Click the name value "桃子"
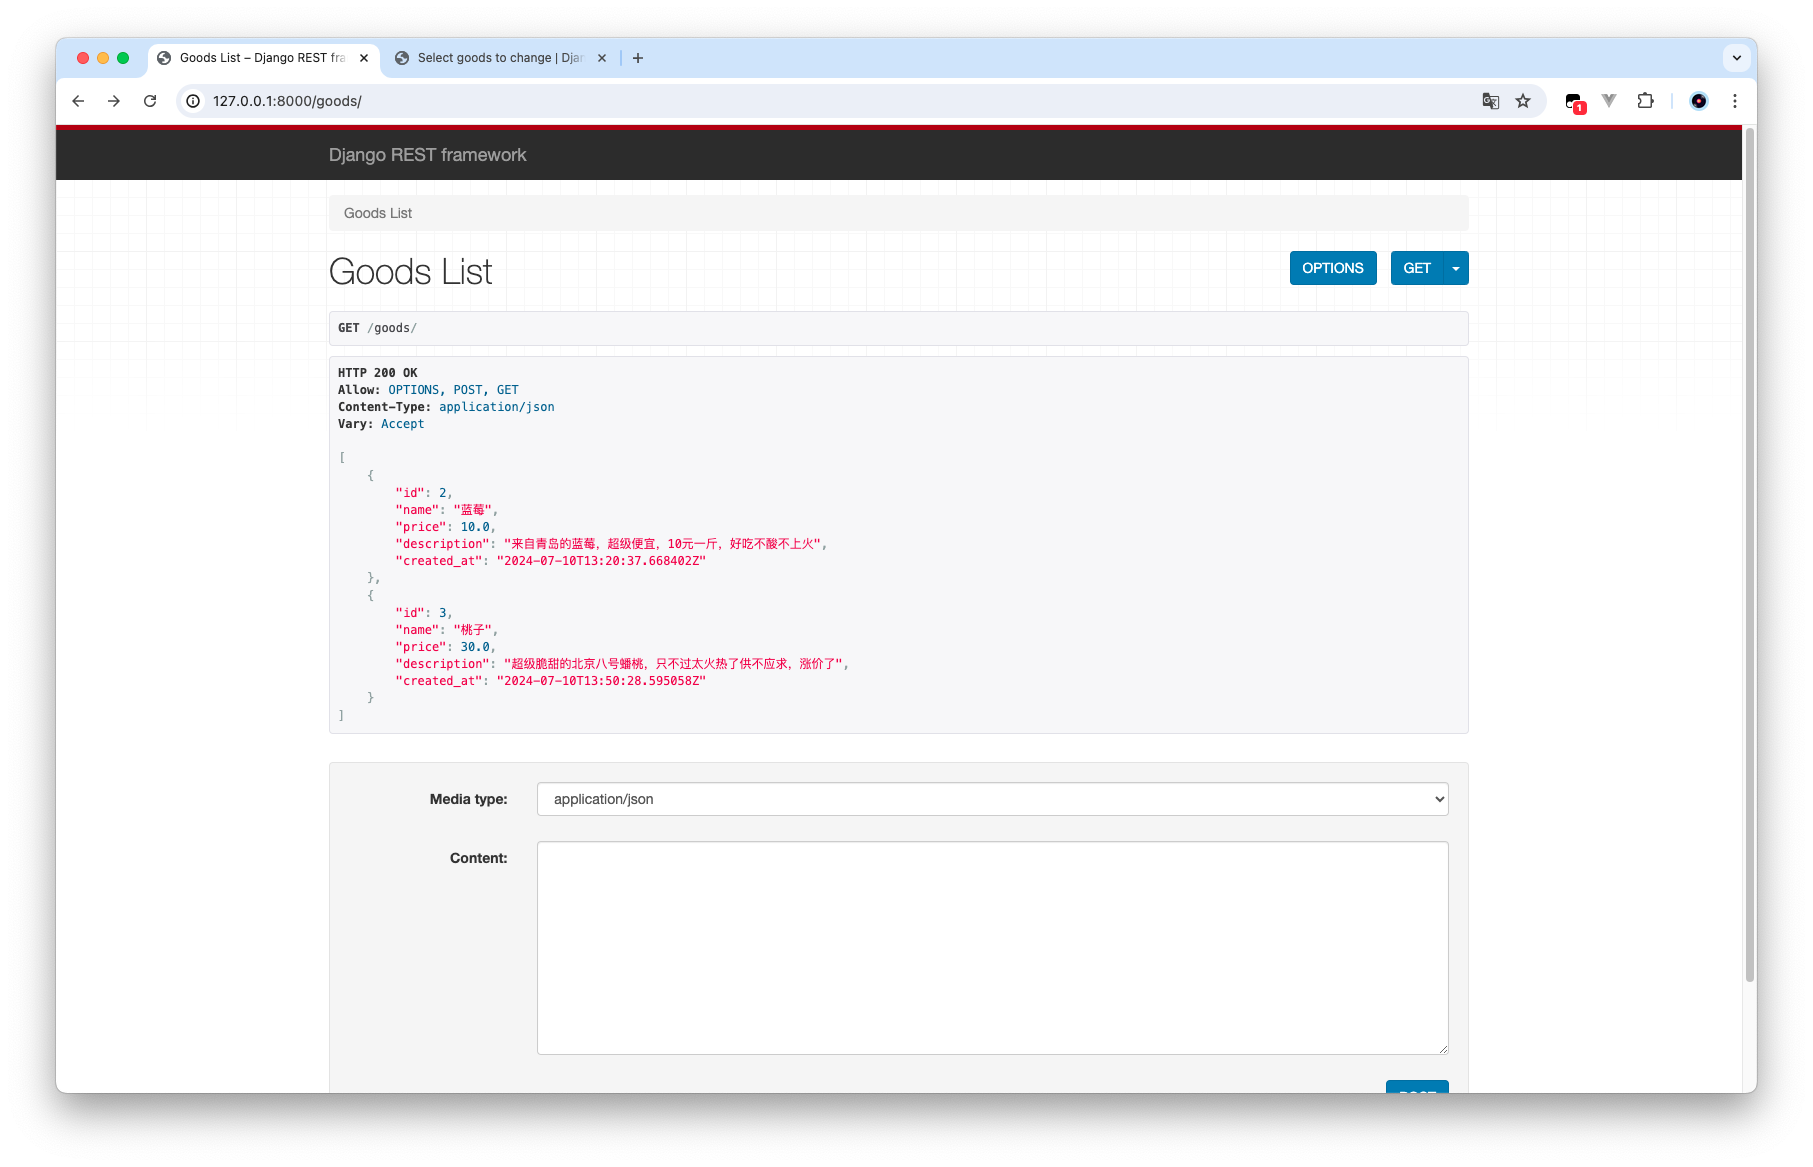This screenshot has width=1813, height=1167. click(473, 630)
